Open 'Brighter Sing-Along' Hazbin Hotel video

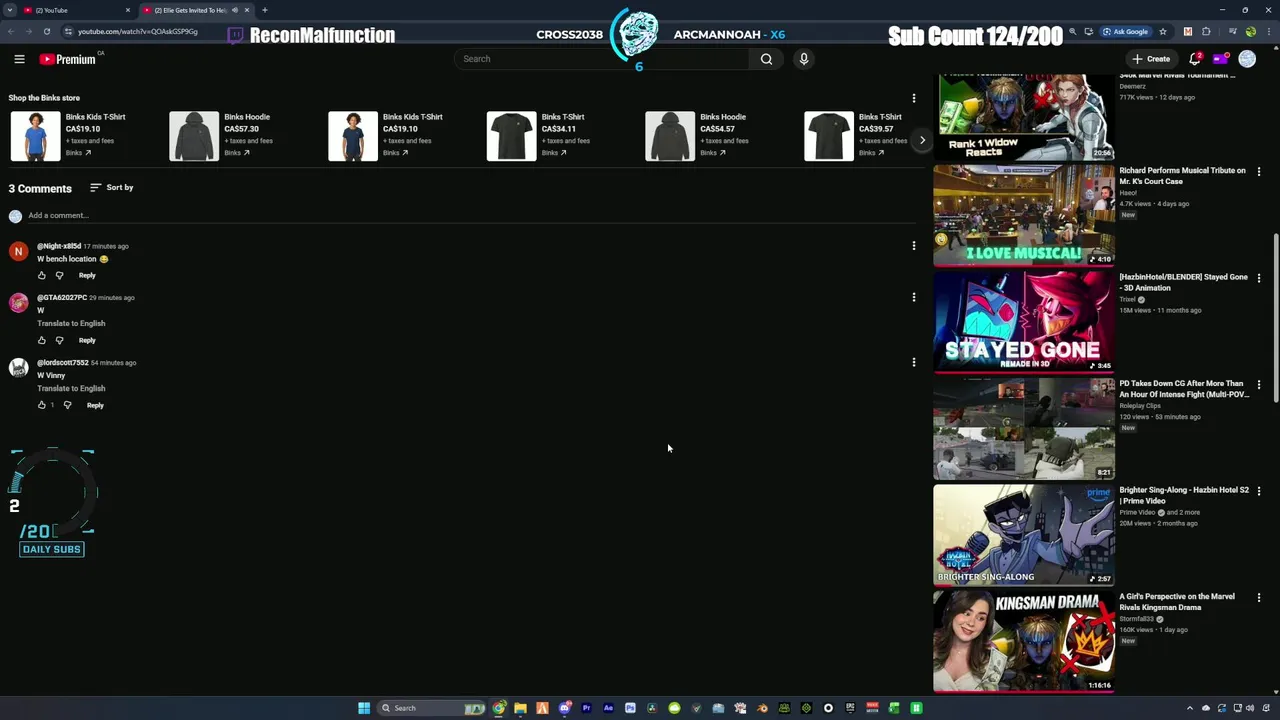[1023, 535]
